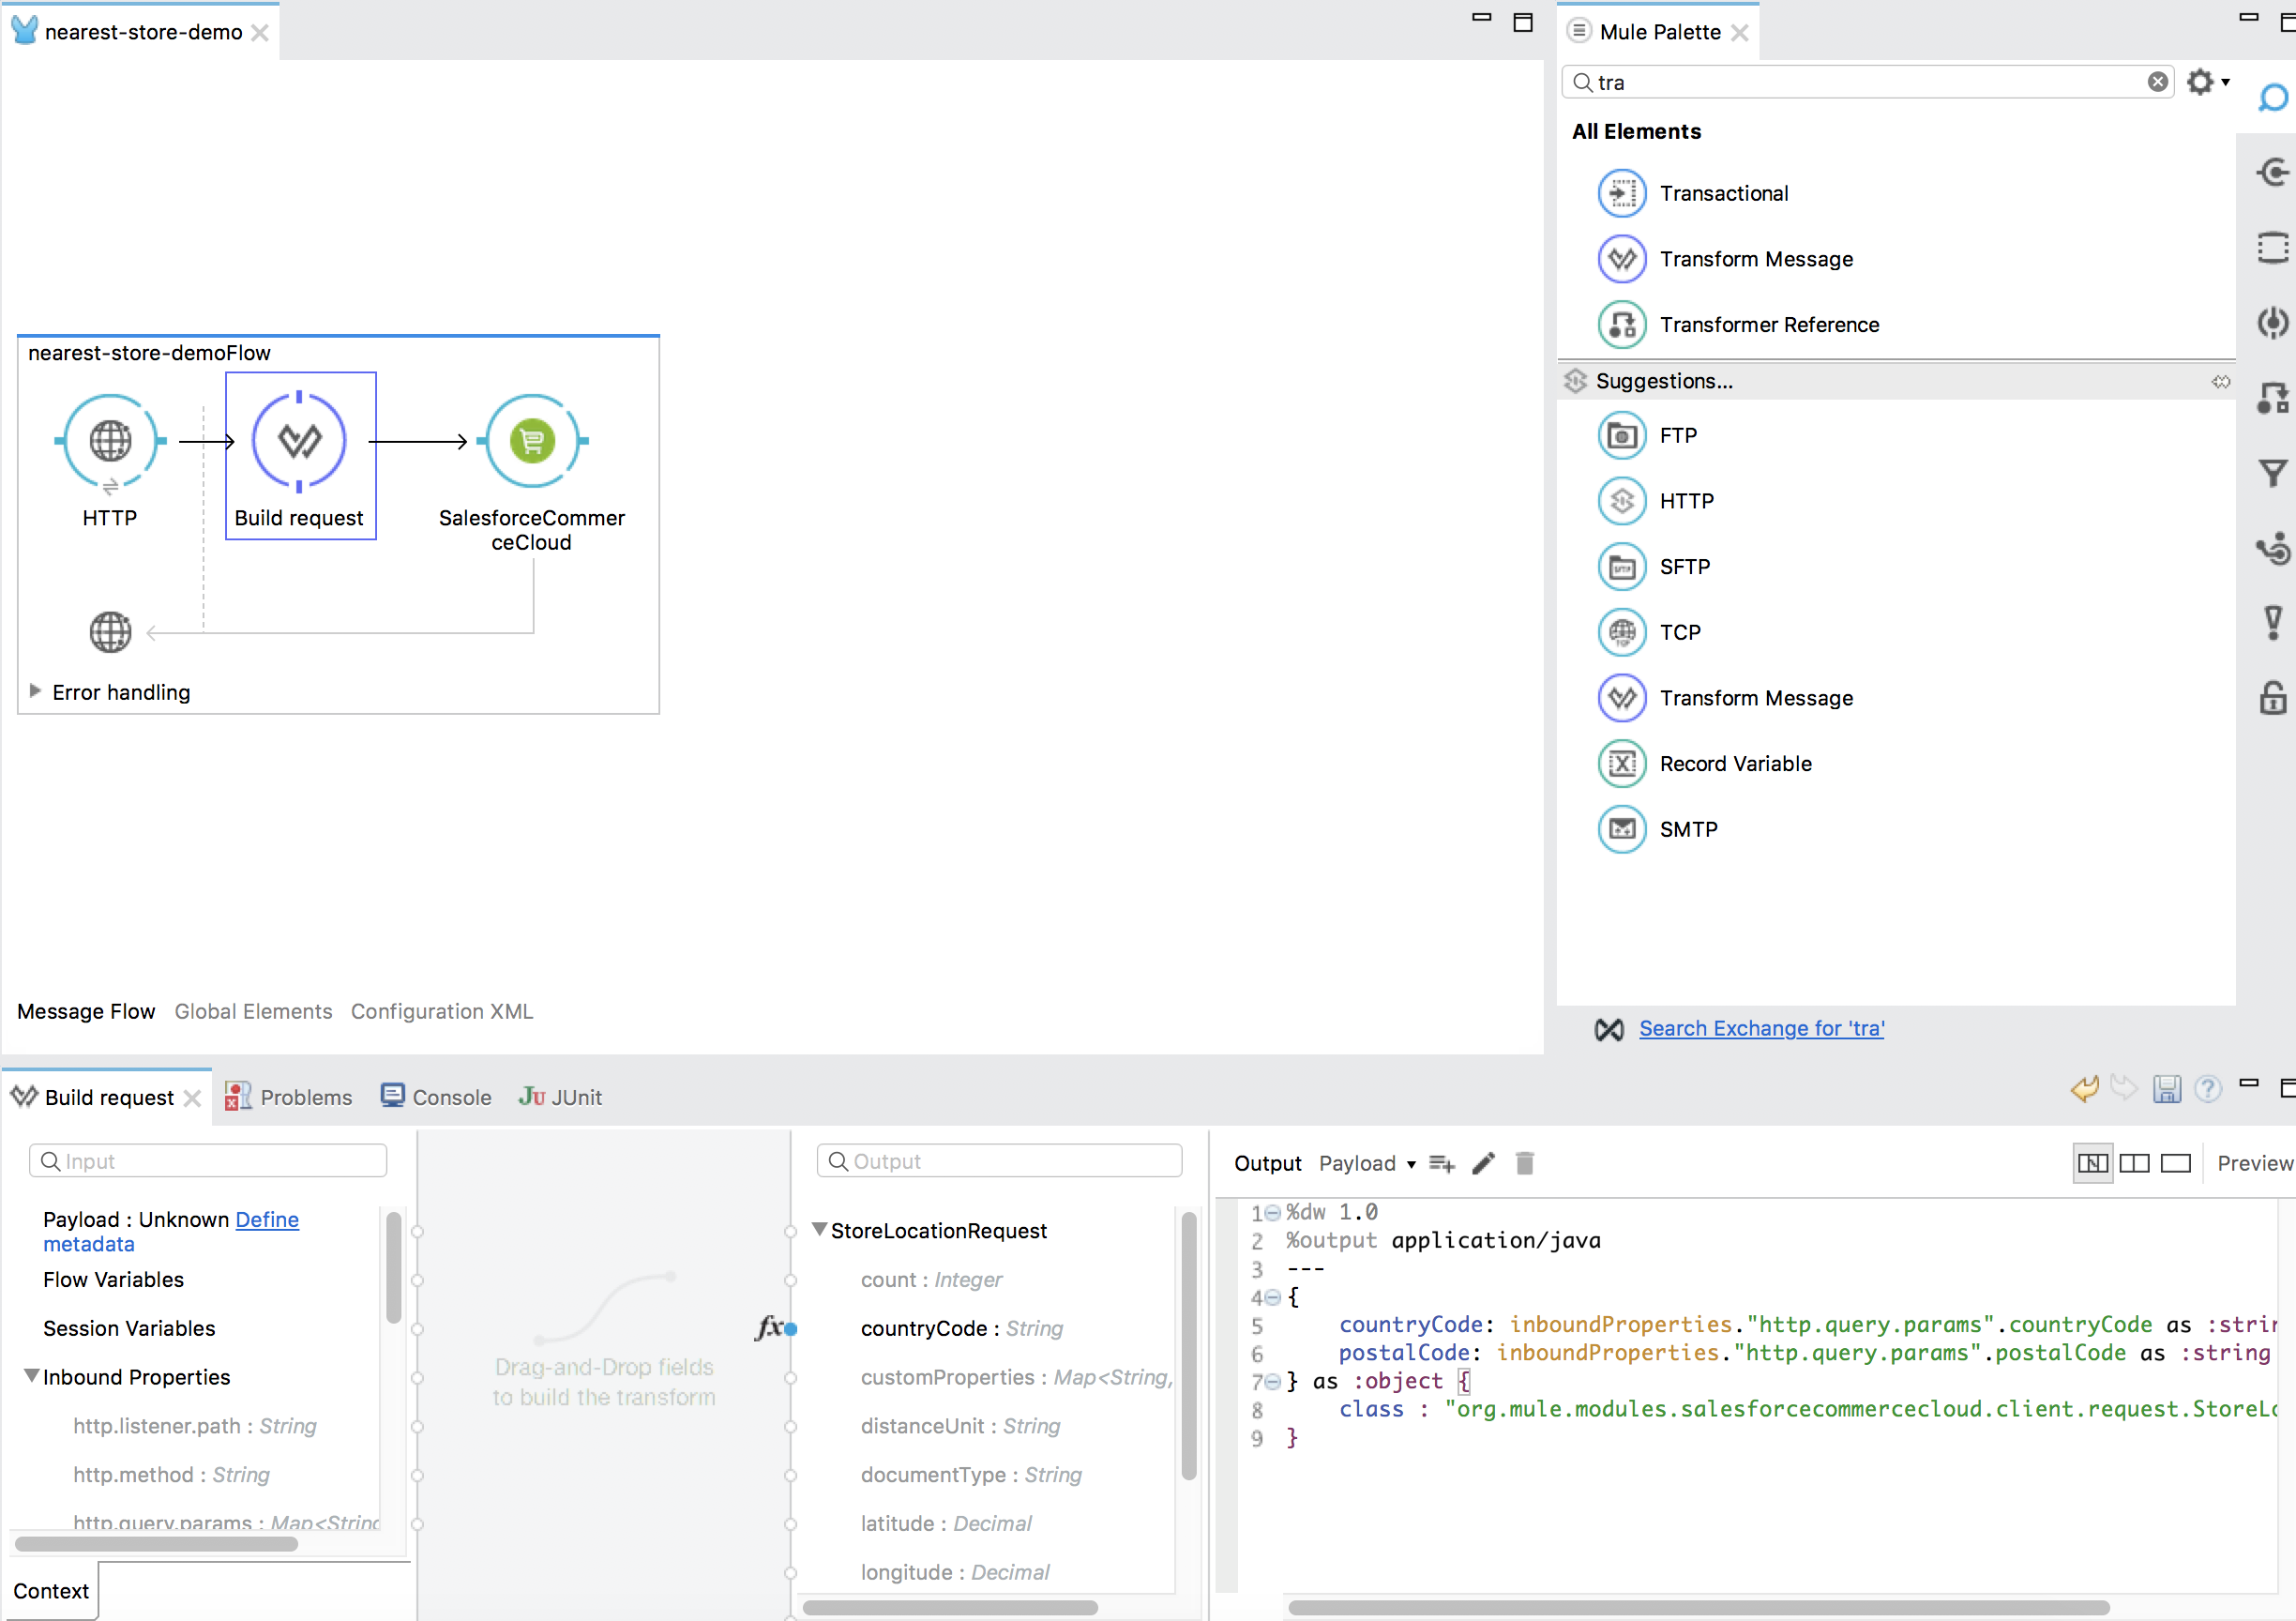Select the SFTP connector icon in suggestions

(1619, 567)
